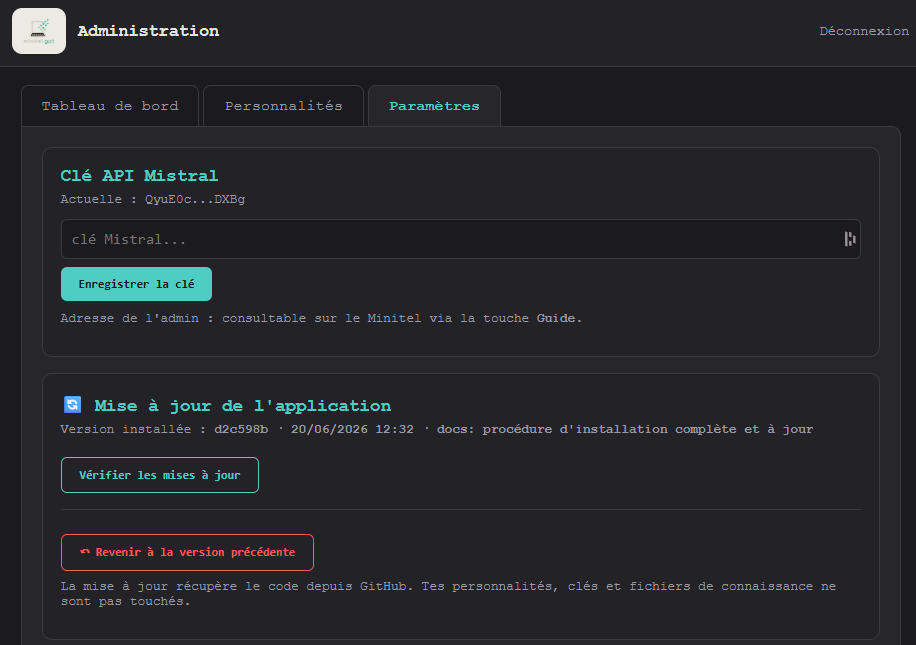
Task: Click the blue refresh icon beside Mise à jour
Action: pos(72,404)
